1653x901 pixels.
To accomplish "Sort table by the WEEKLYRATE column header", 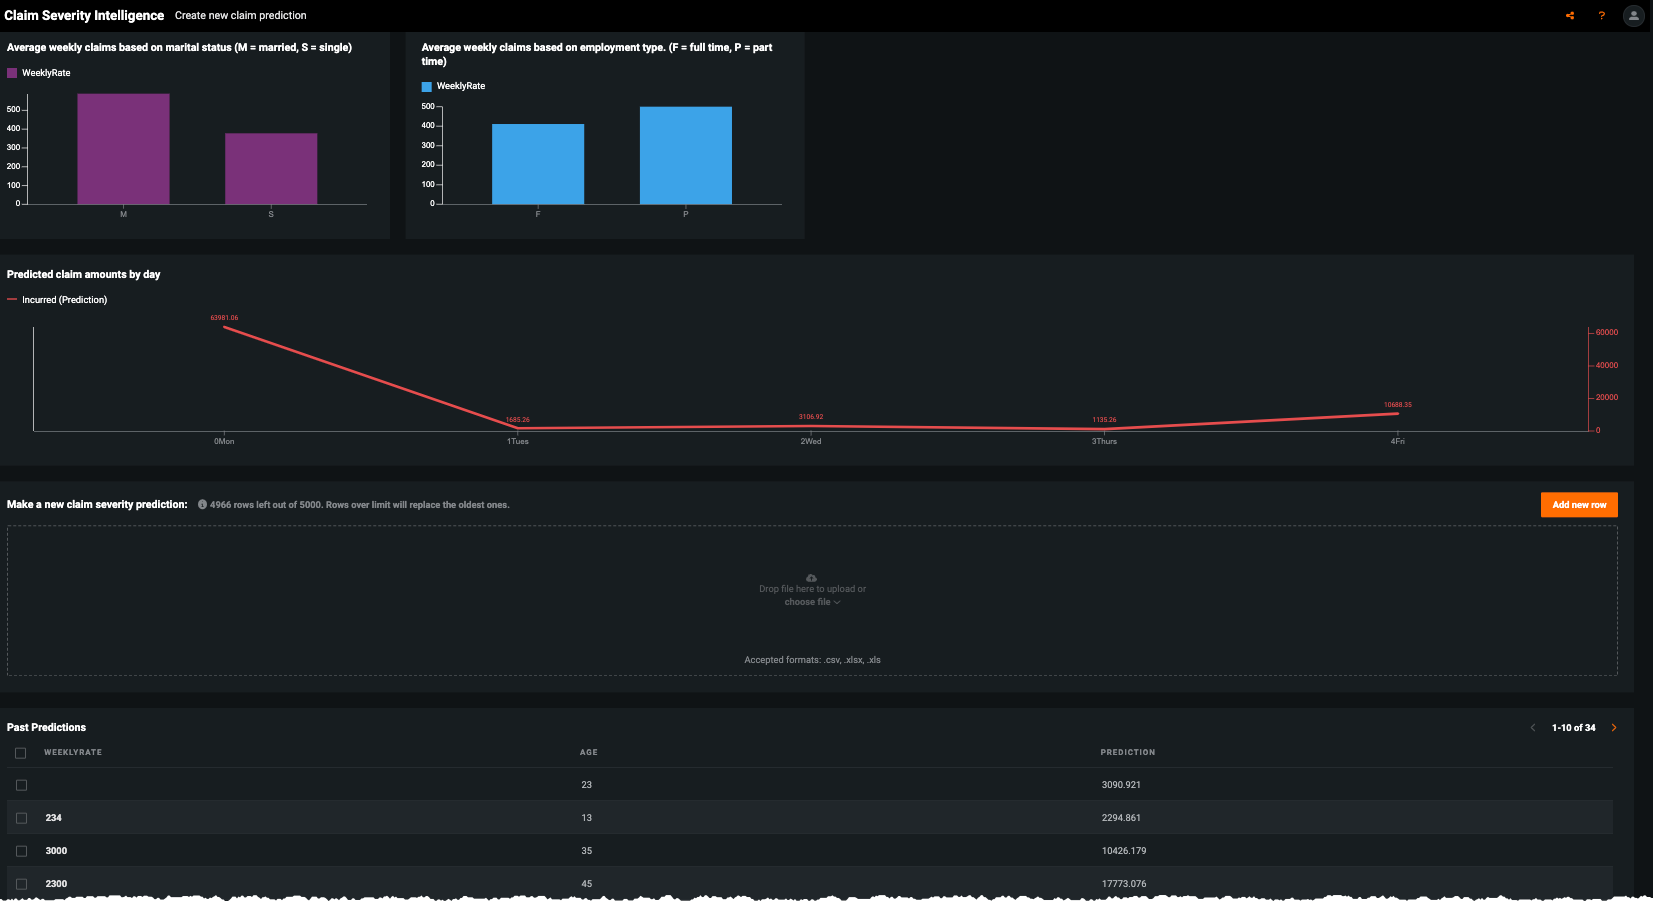I will tap(73, 752).
